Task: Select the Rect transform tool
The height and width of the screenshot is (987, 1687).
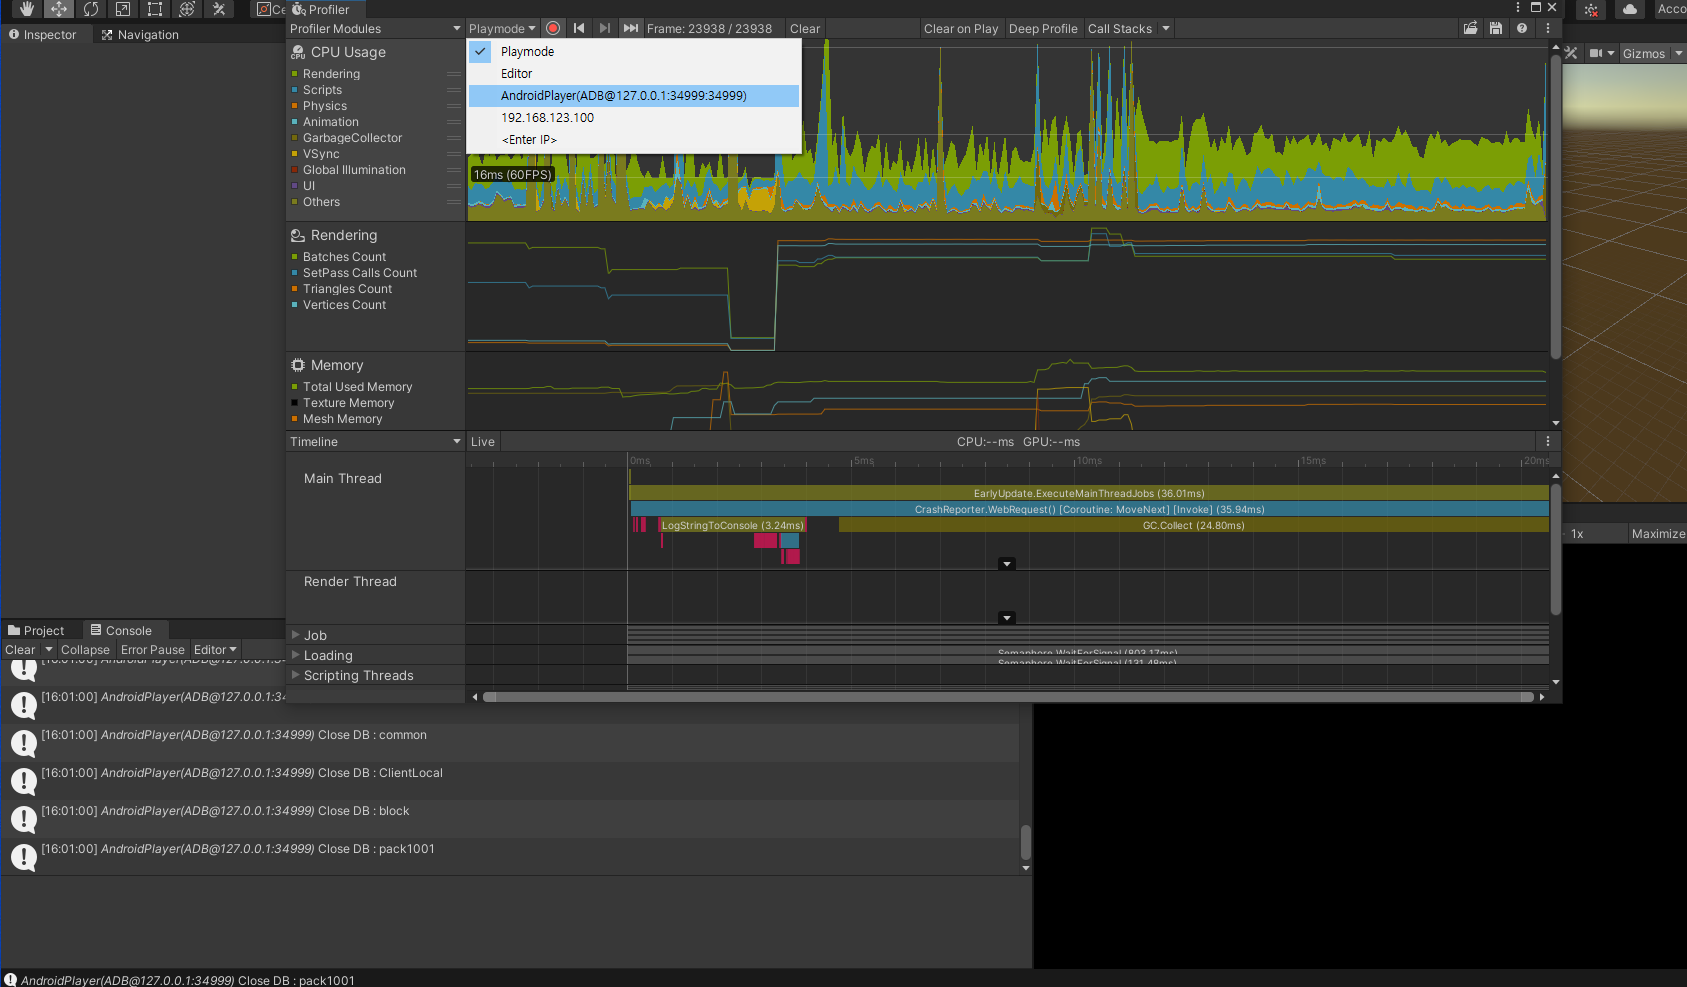Action: tap(155, 9)
